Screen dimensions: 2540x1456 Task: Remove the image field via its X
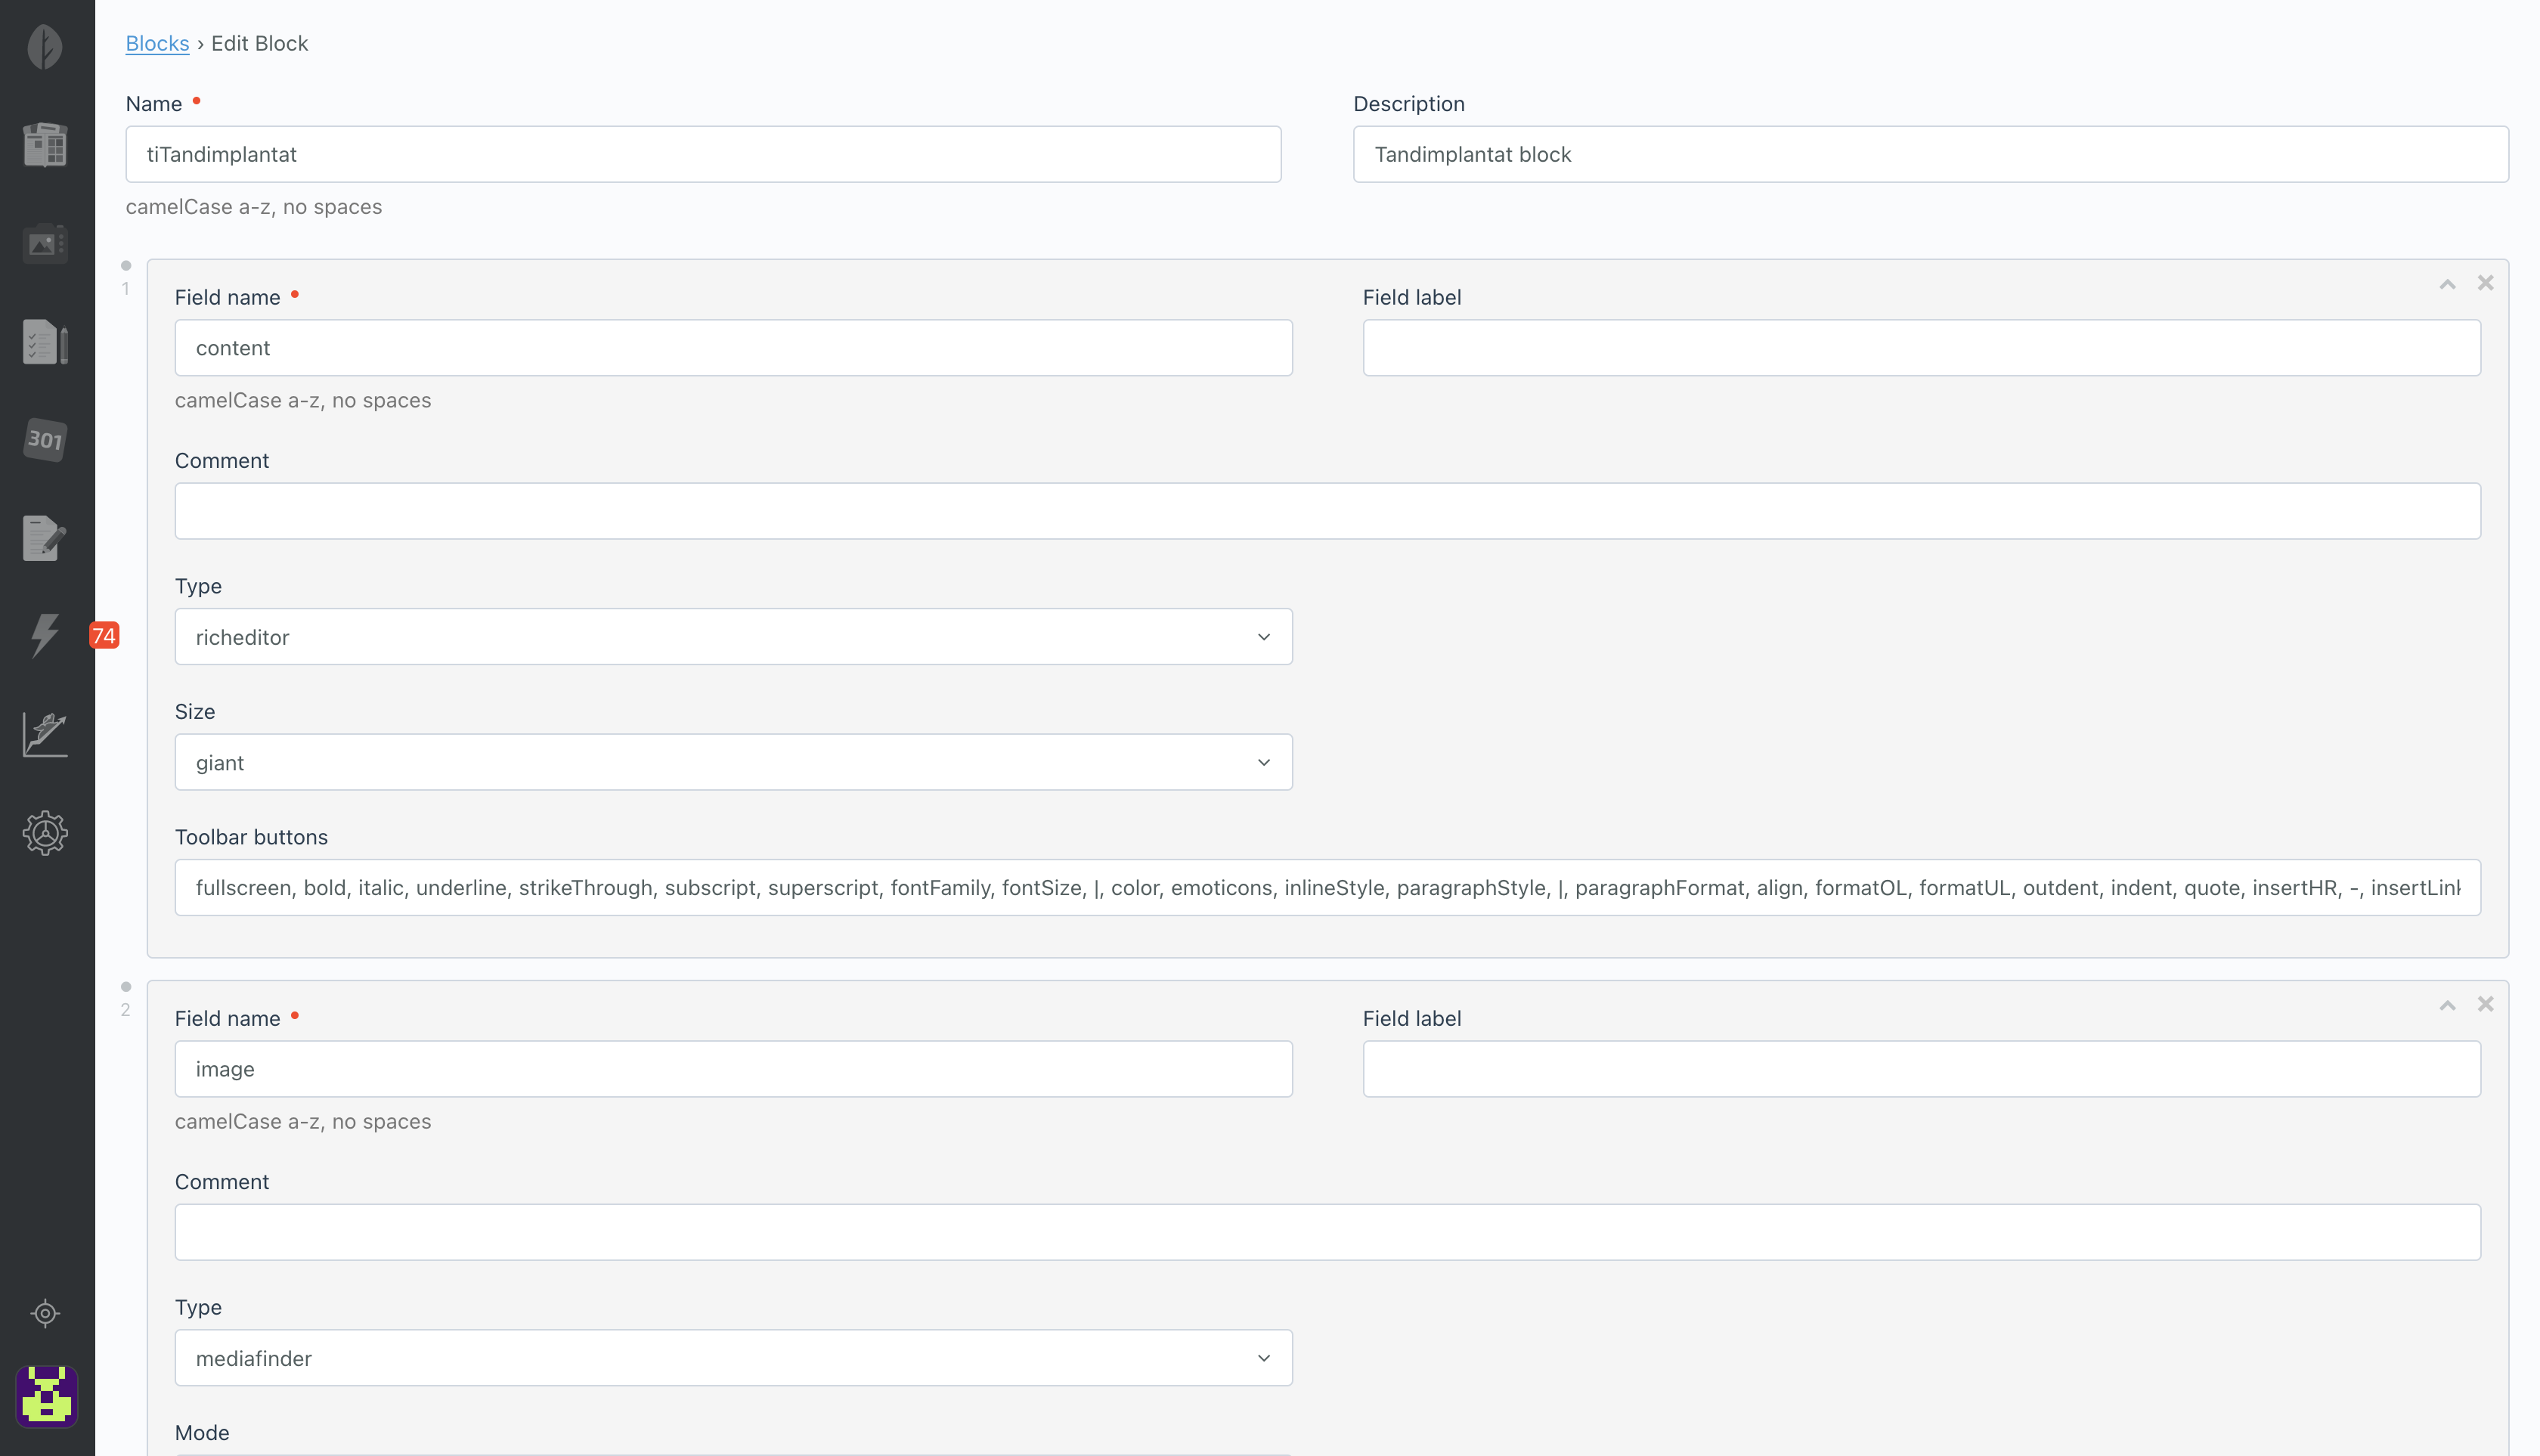click(x=2485, y=1004)
